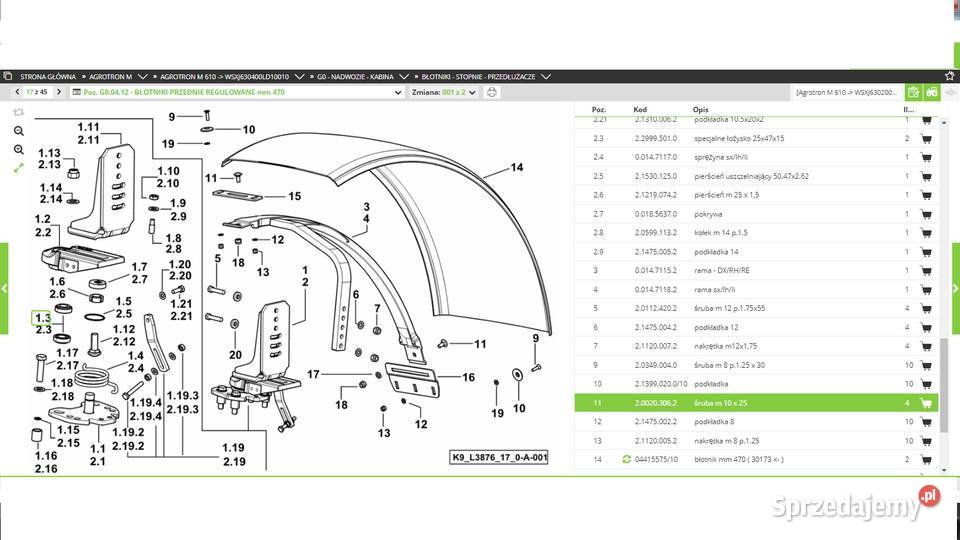Click the print icon next to Zmiana
Image resolution: width=960 pixels, height=540 pixels.
click(492, 92)
